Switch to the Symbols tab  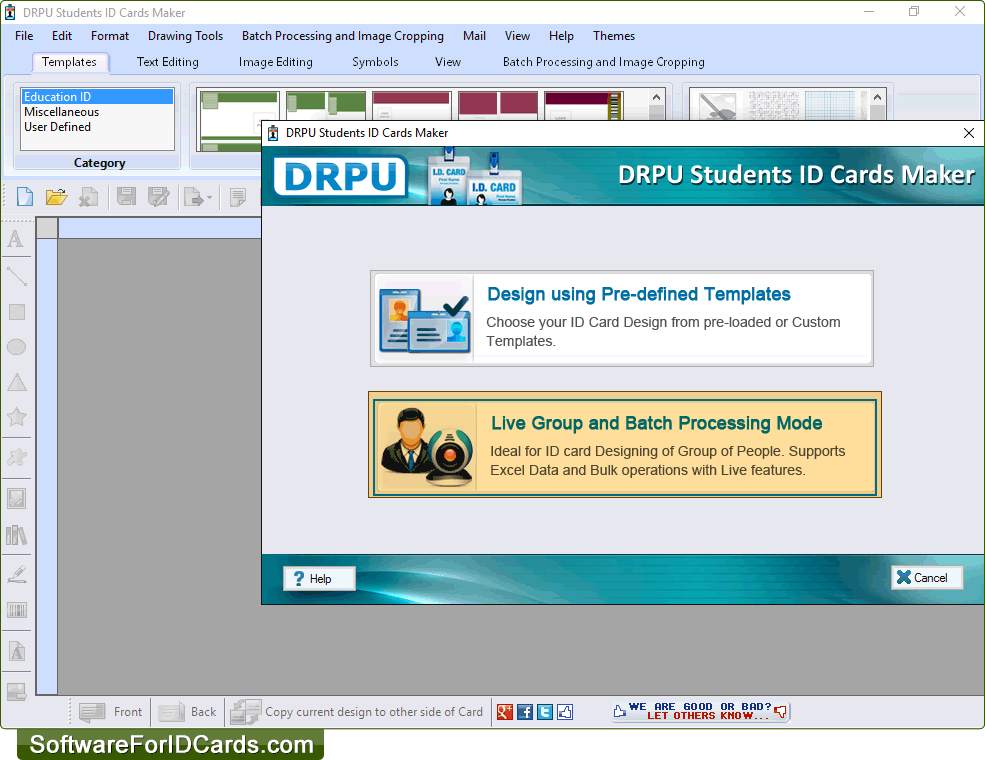[x=375, y=62]
